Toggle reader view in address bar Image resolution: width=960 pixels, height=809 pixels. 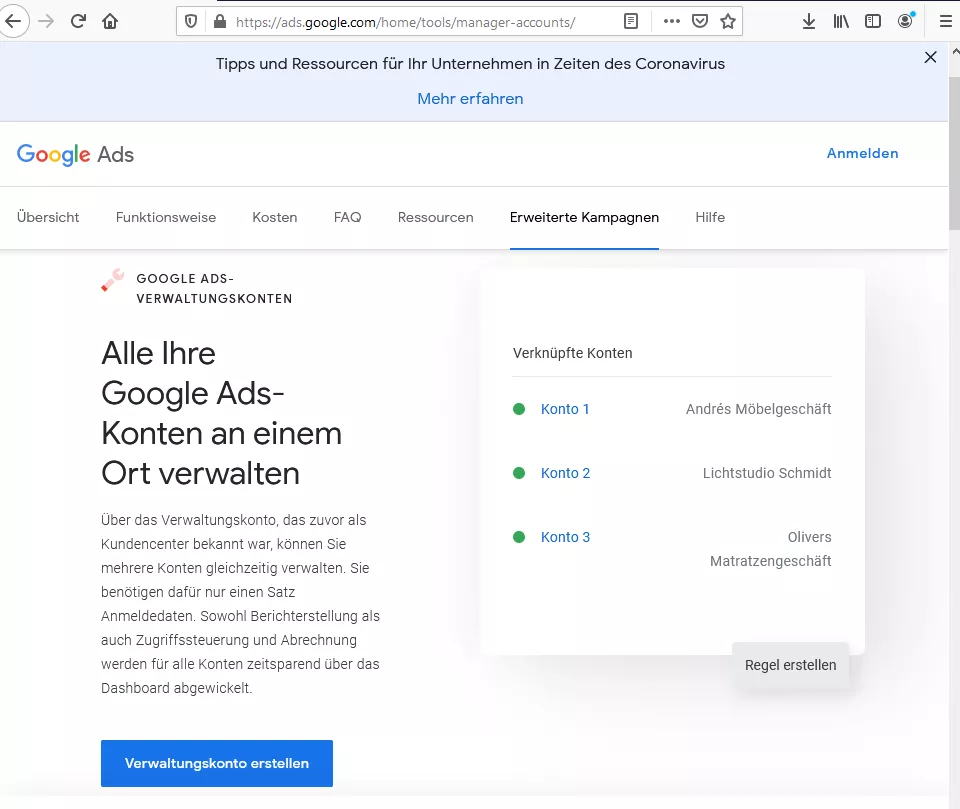(631, 21)
